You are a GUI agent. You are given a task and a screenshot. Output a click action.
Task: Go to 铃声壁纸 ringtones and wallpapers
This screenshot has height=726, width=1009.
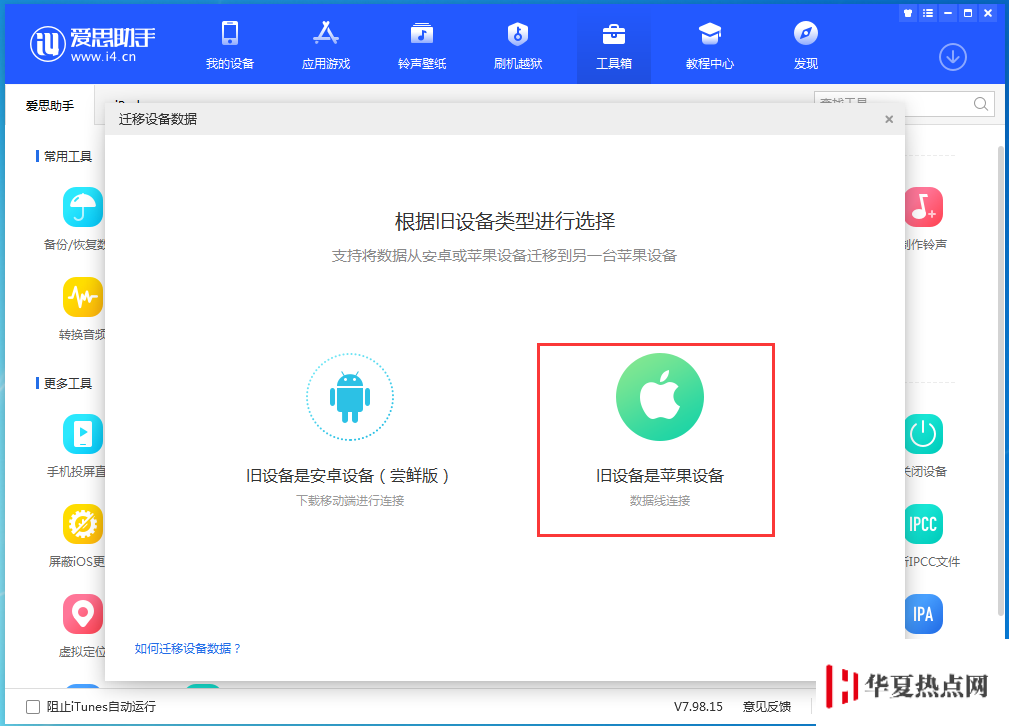click(x=421, y=45)
